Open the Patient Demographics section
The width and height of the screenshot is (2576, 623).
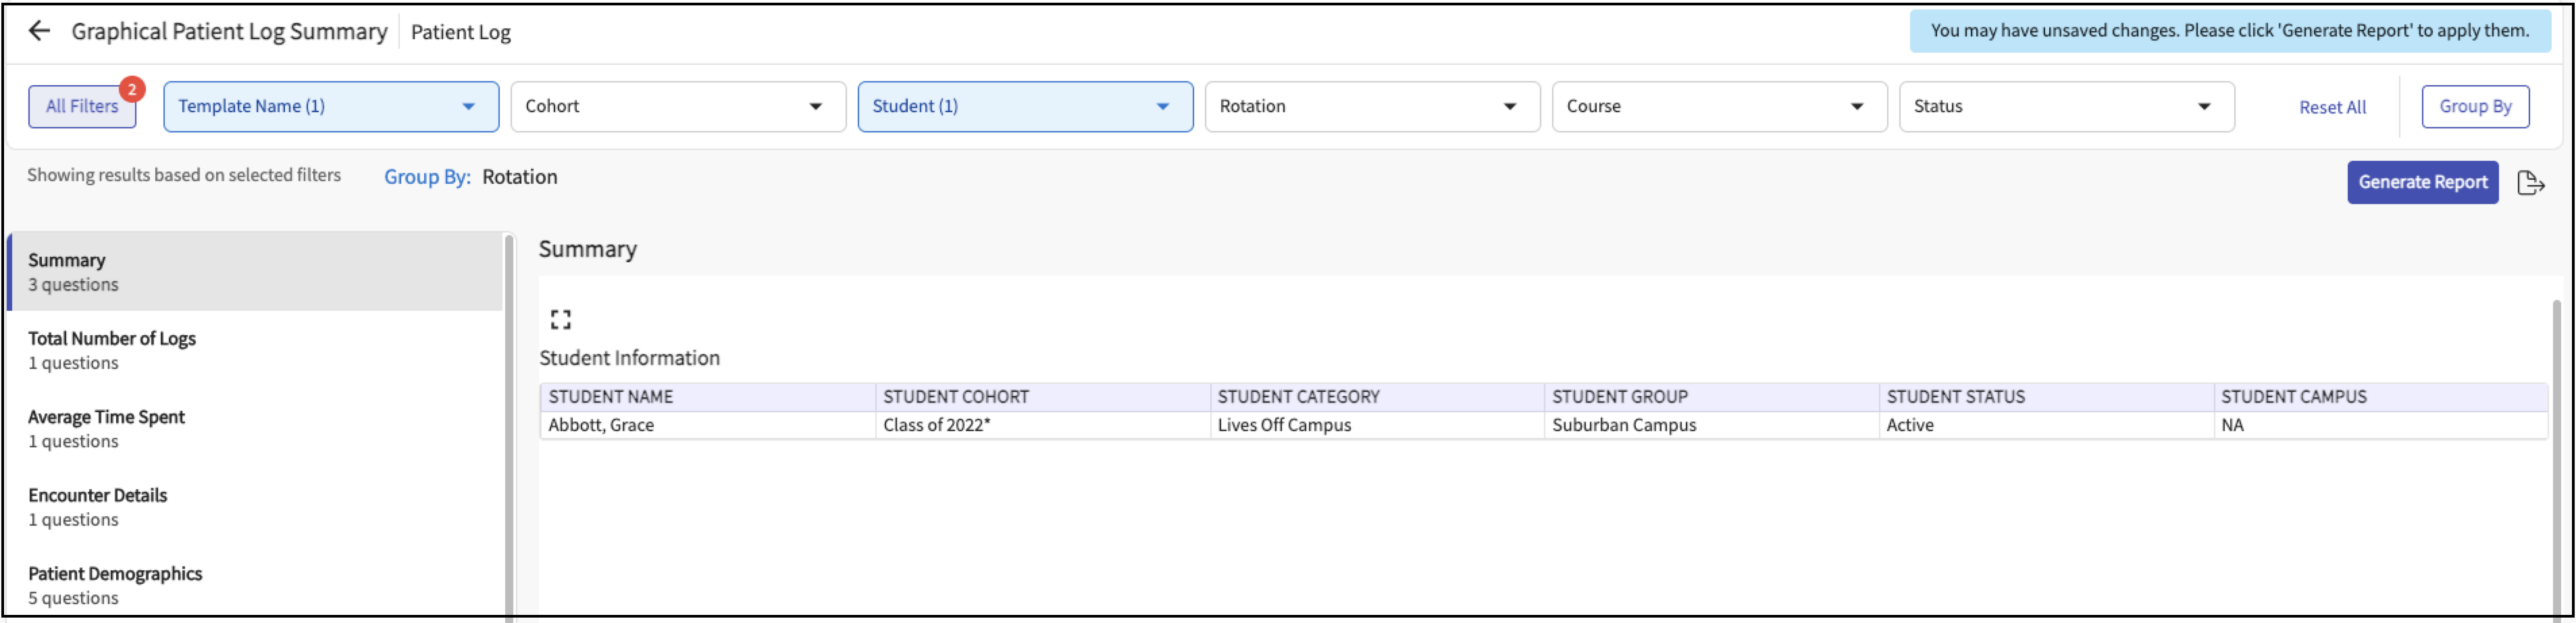click(x=255, y=585)
